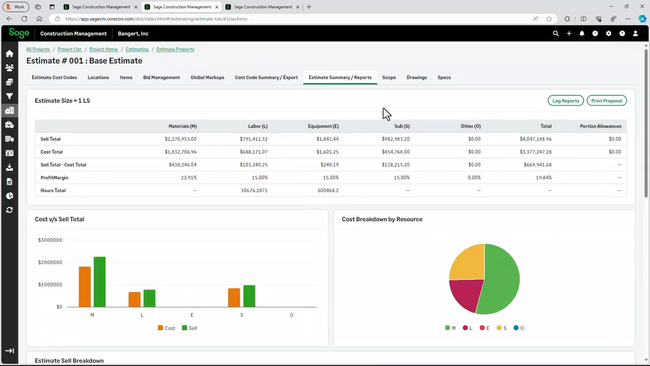Open browser settings and more menu

pos(628,19)
